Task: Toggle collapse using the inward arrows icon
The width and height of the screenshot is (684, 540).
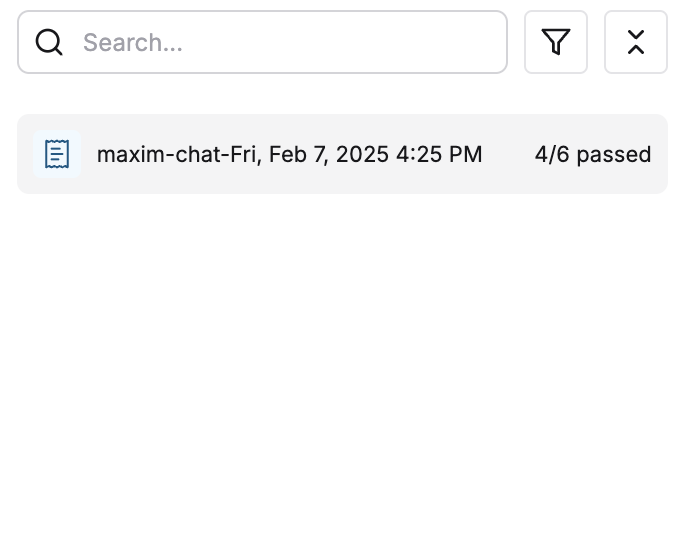Action: pos(636,42)
